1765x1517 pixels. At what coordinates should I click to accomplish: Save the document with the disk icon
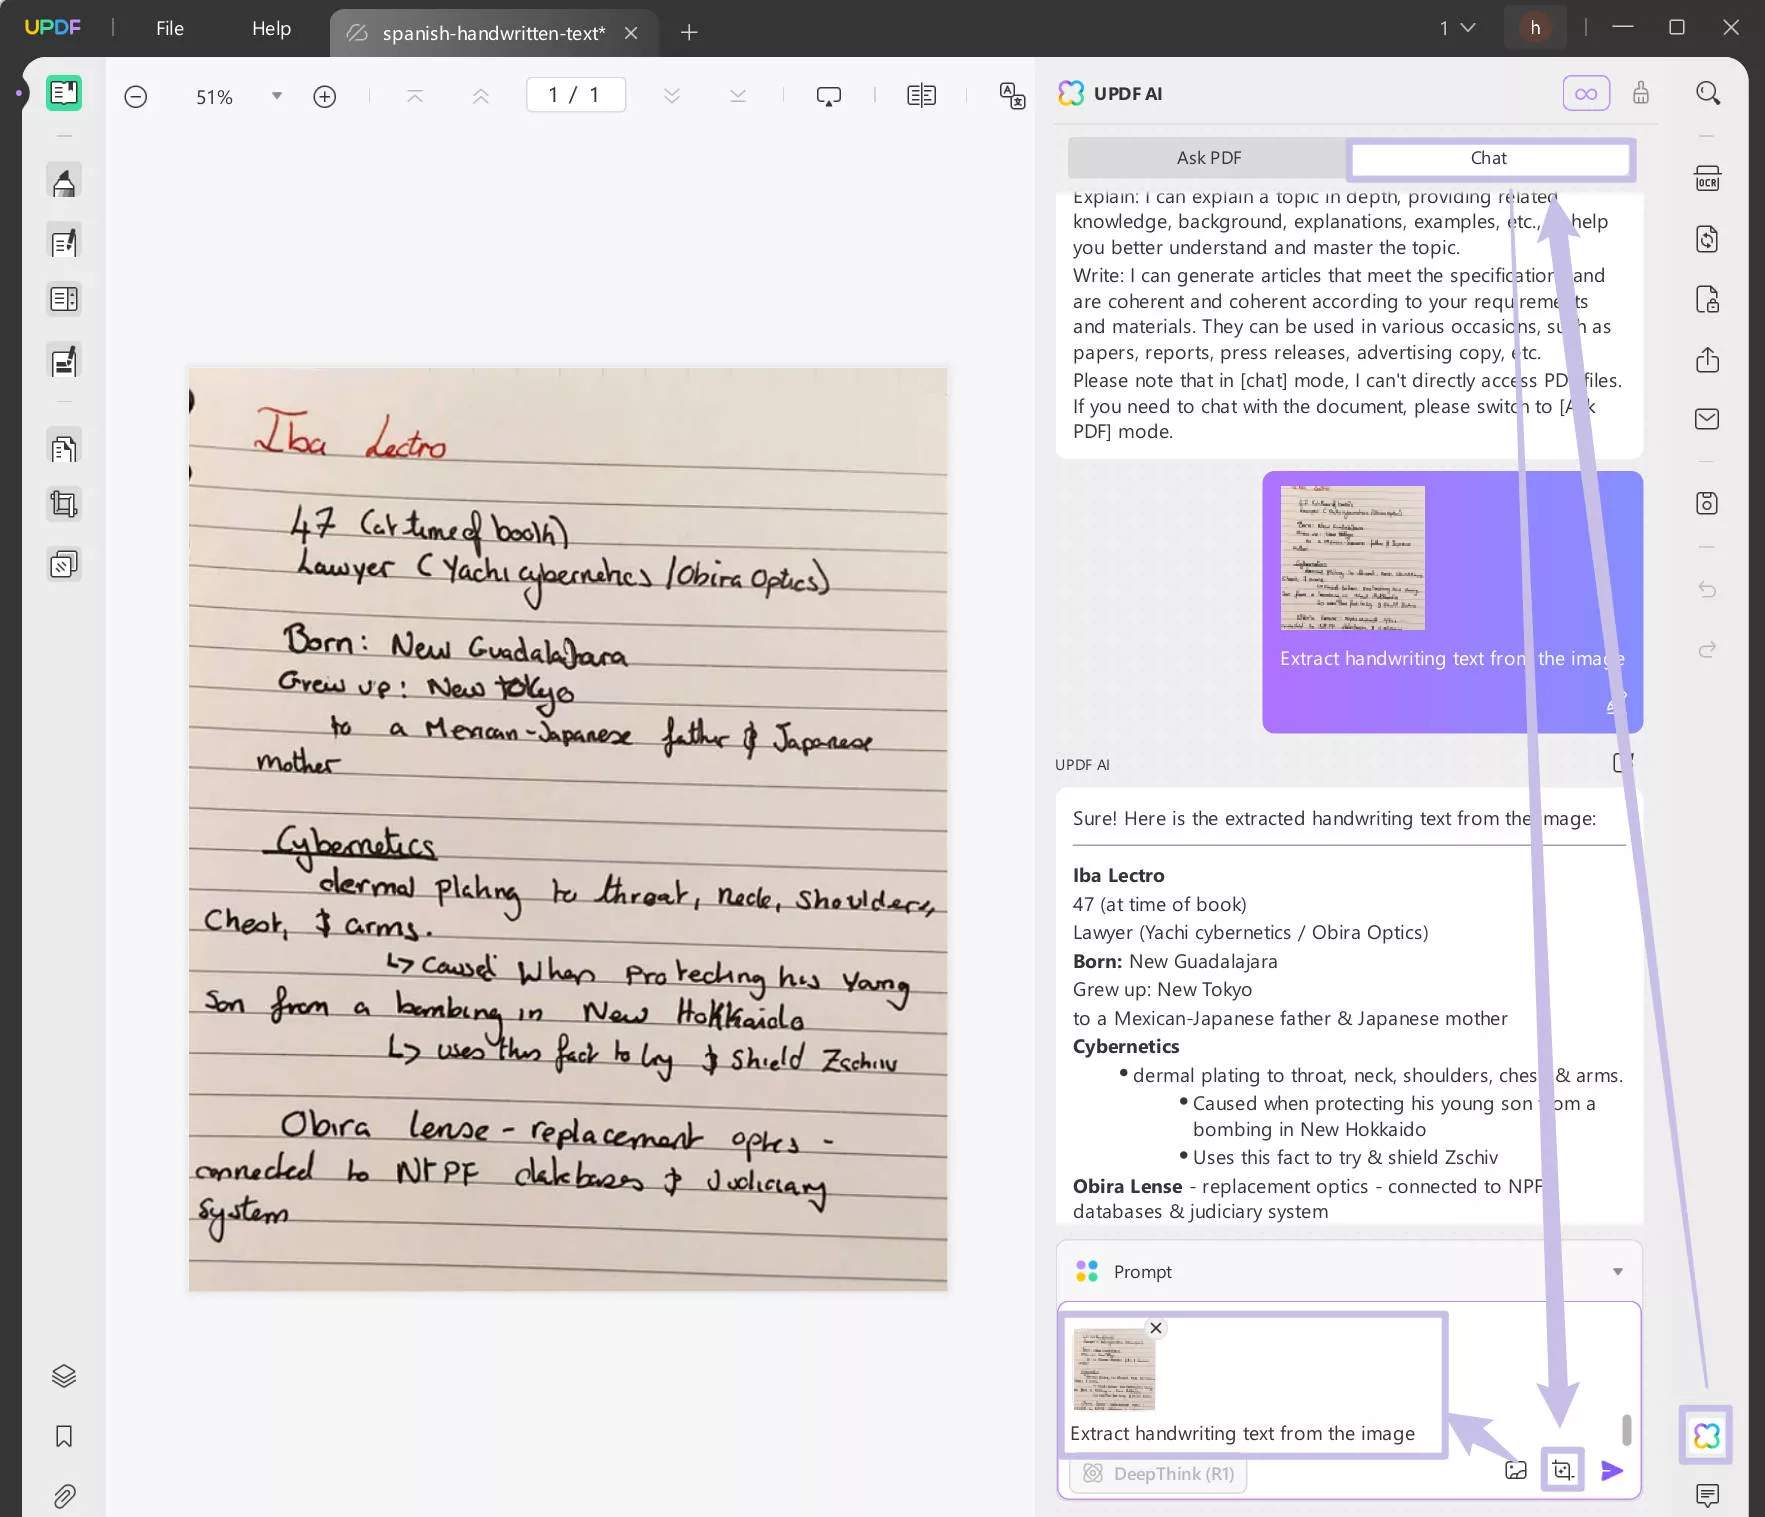click(x=1707, y=503)
